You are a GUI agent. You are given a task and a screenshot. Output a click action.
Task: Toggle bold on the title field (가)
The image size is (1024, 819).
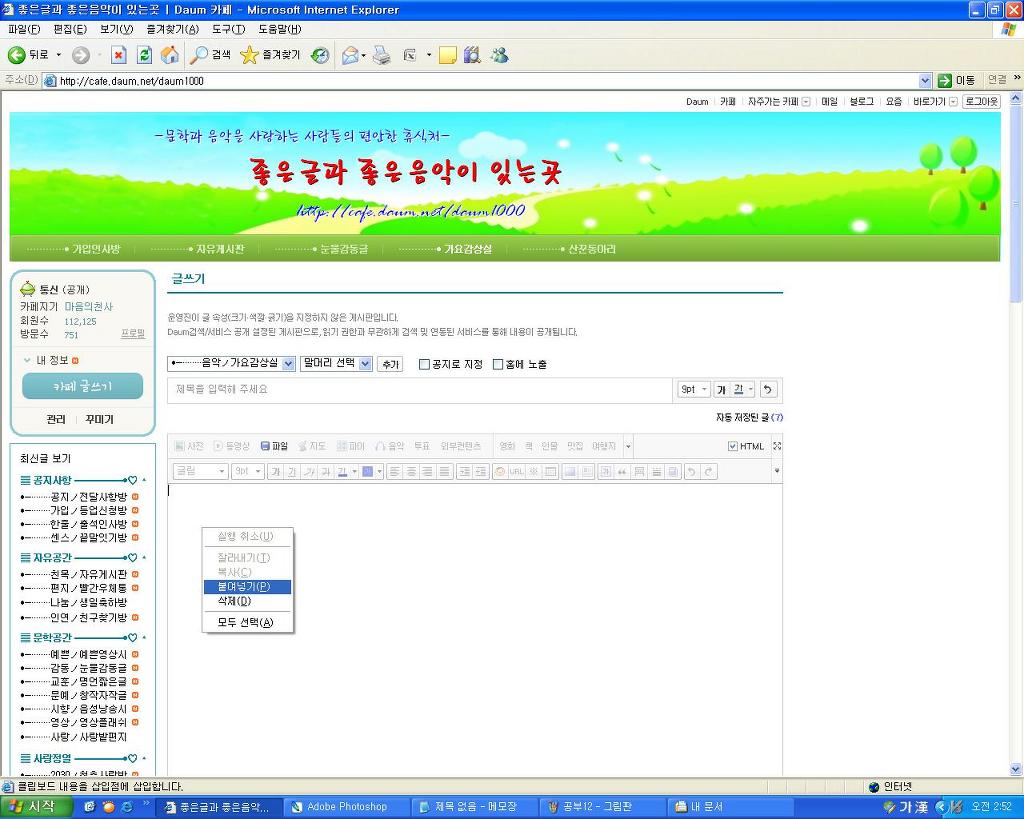(721, 389)
